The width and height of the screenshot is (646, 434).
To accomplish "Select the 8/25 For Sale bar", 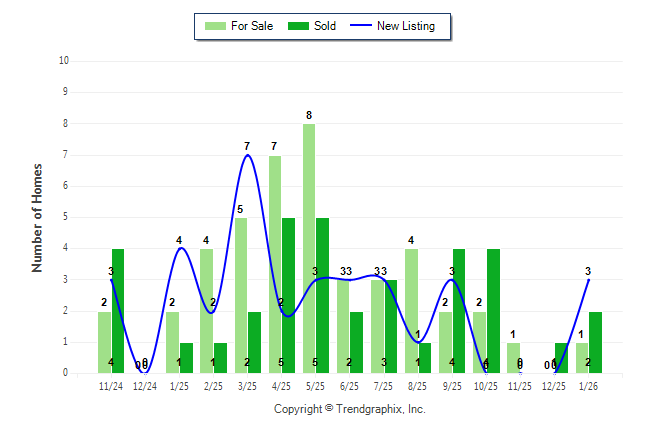I will point(411,310).
